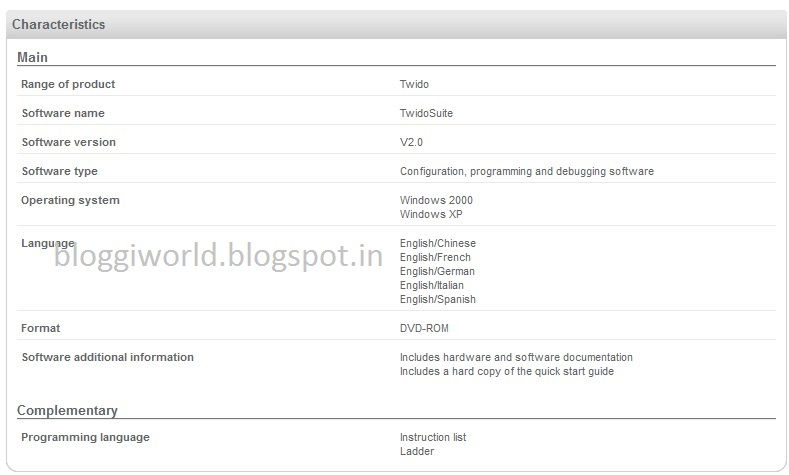789x475 pixels.
Task: Select the Instruction list value
Action: (x=433, y=437)
